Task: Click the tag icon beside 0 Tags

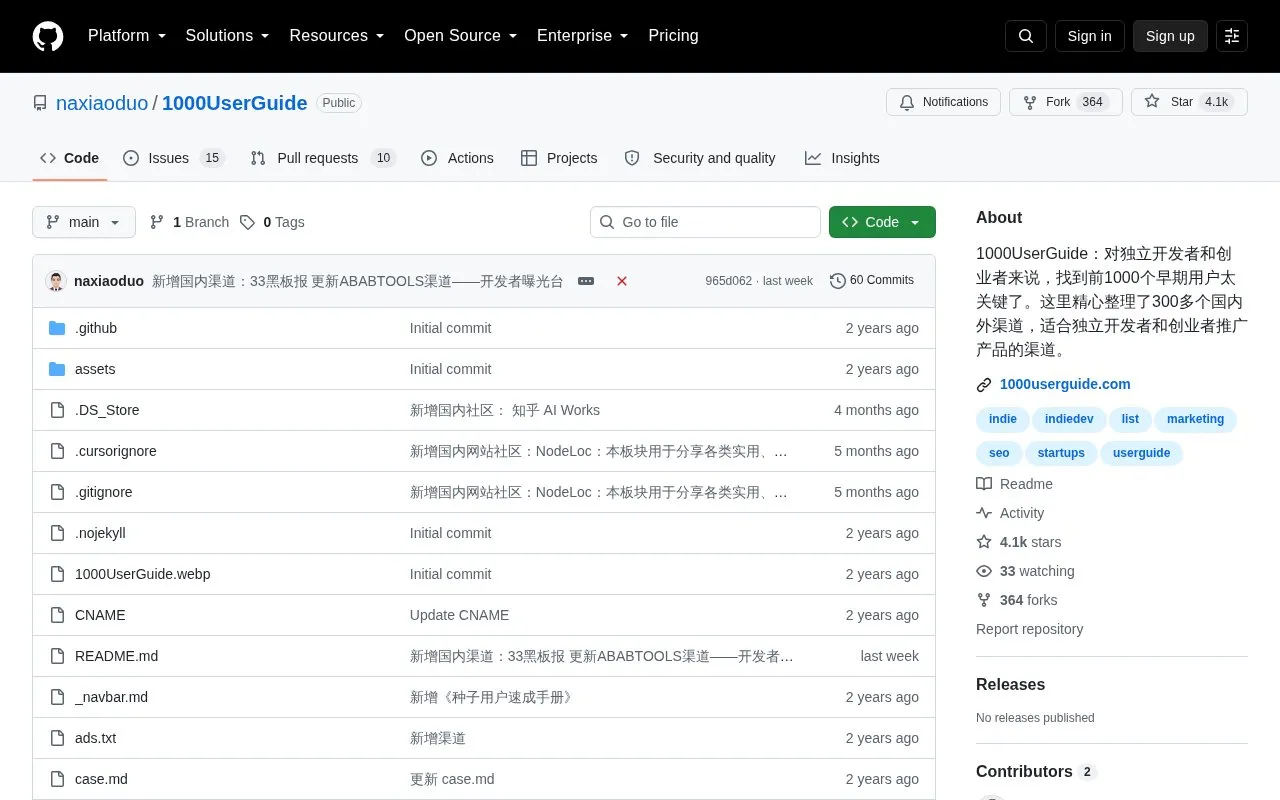Action: pos(247,222)
